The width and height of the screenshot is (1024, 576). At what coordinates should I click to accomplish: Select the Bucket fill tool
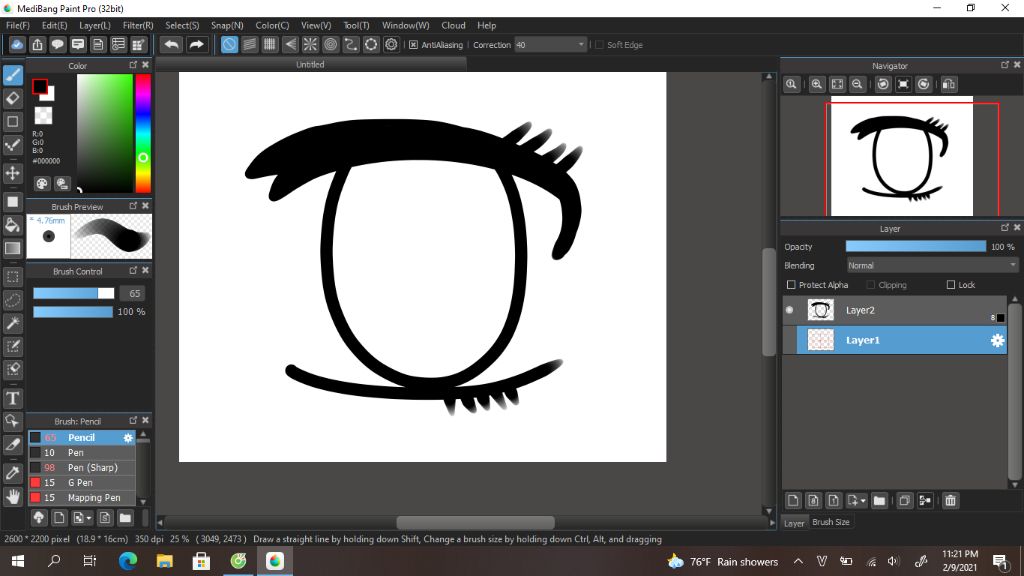[13, 225]
